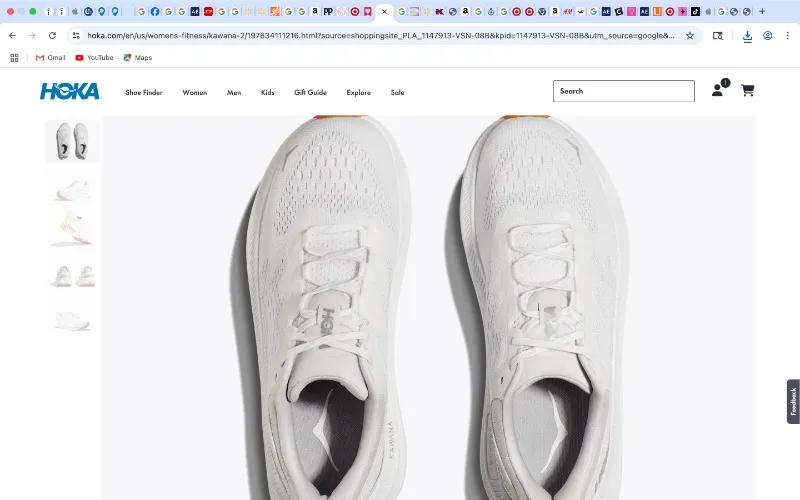Open the Men menu

[x=234, y=92]
